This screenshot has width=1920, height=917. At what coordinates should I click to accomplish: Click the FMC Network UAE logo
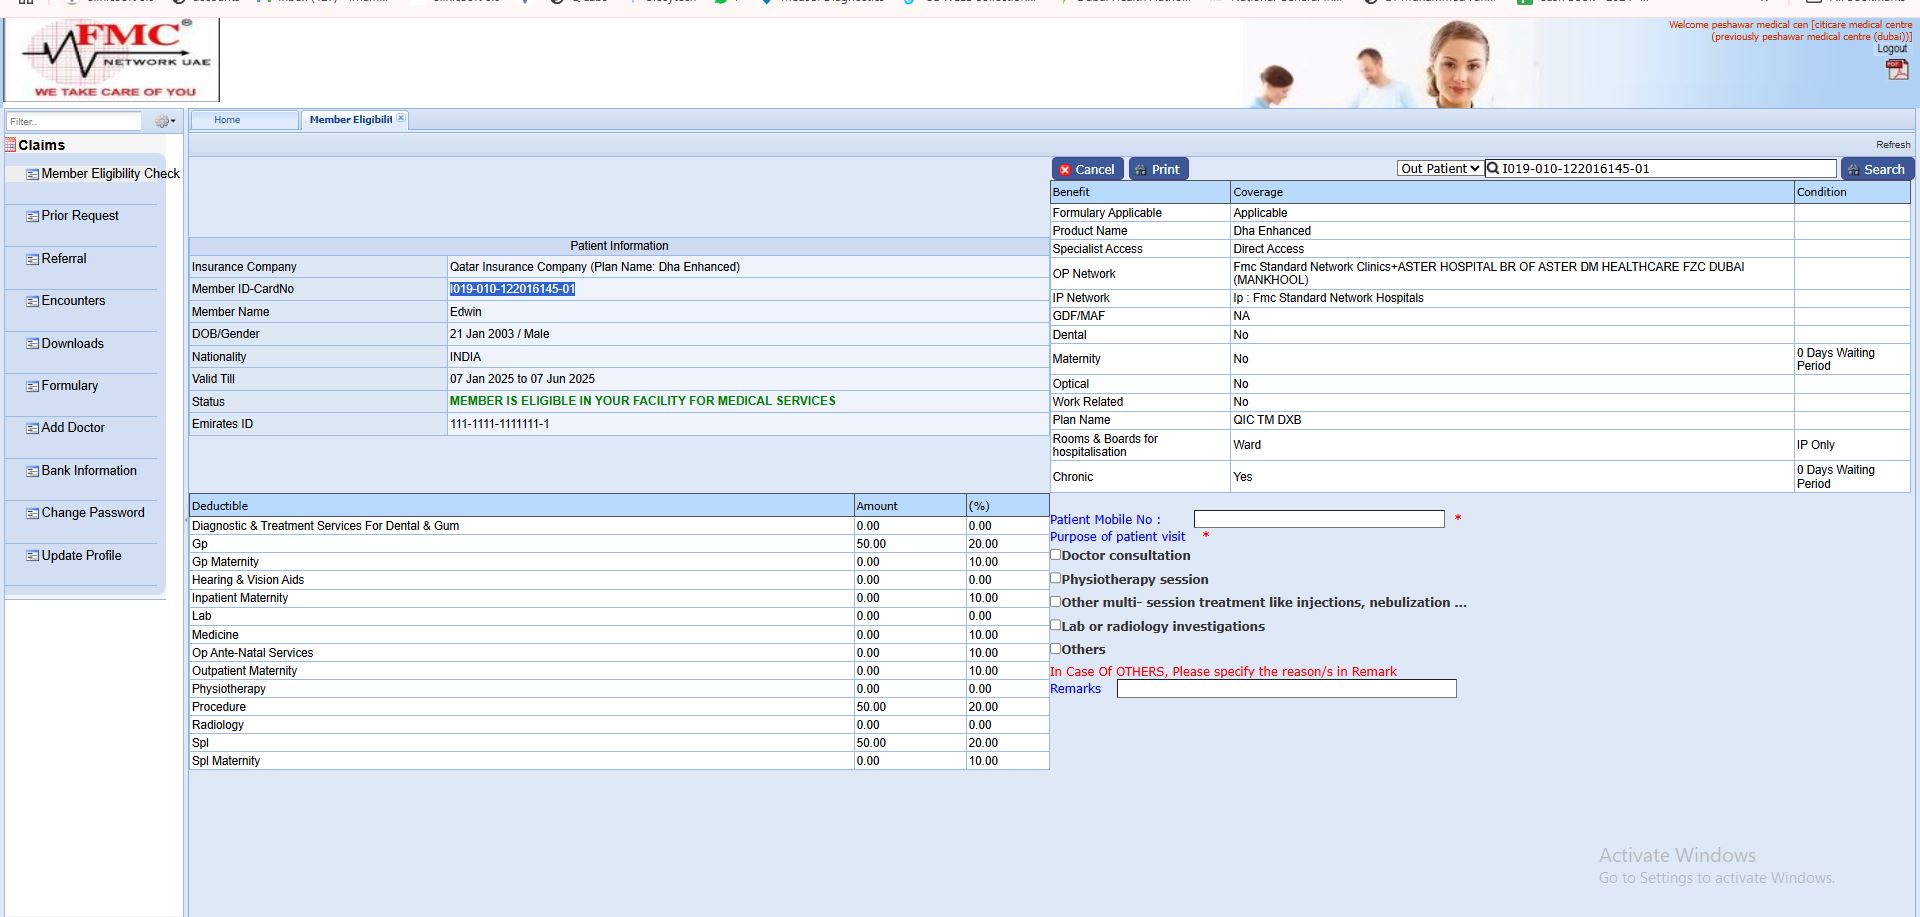112,60
